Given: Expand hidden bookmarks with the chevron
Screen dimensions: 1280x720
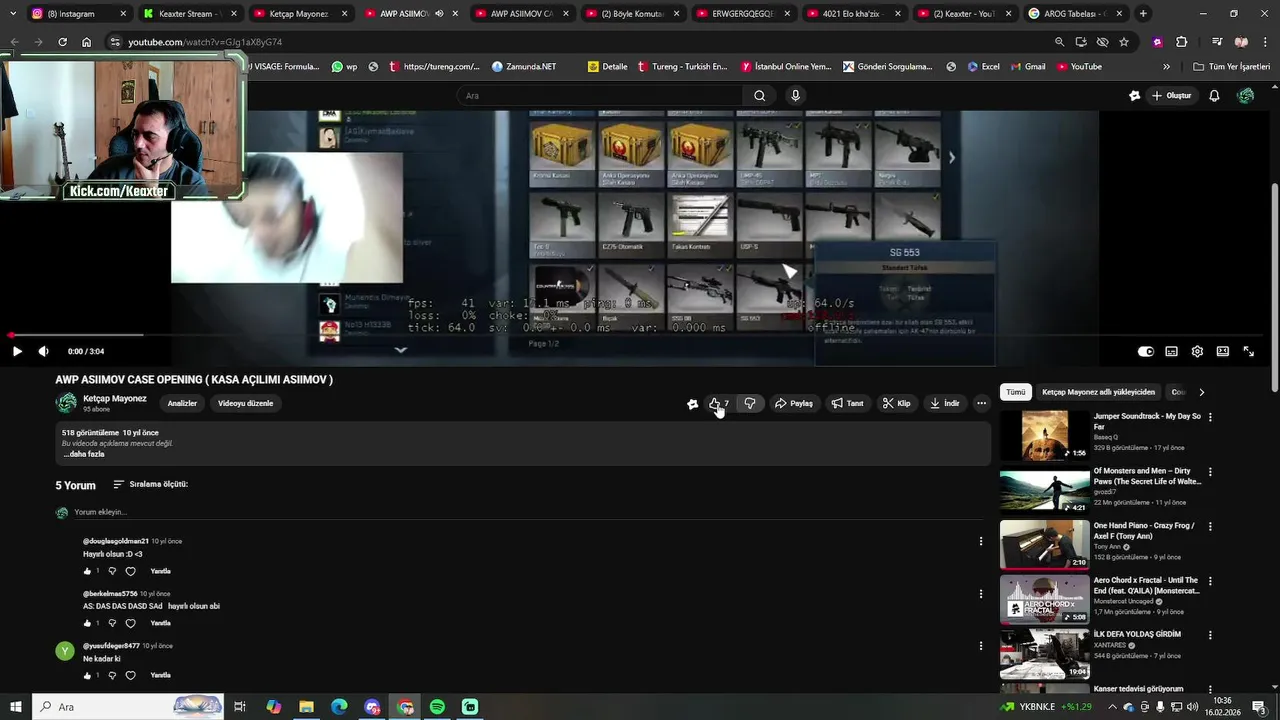Looking at the screenshot, I should point(1166,67).
